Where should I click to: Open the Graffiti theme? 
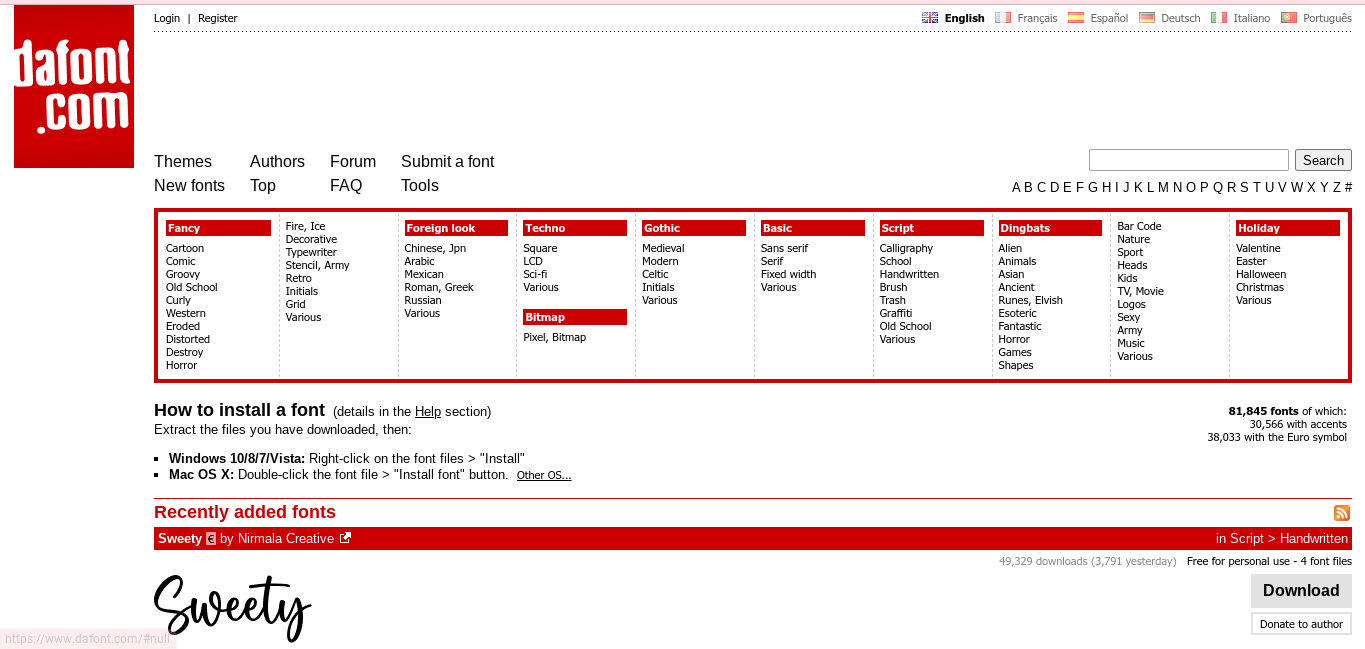point(896,313)
